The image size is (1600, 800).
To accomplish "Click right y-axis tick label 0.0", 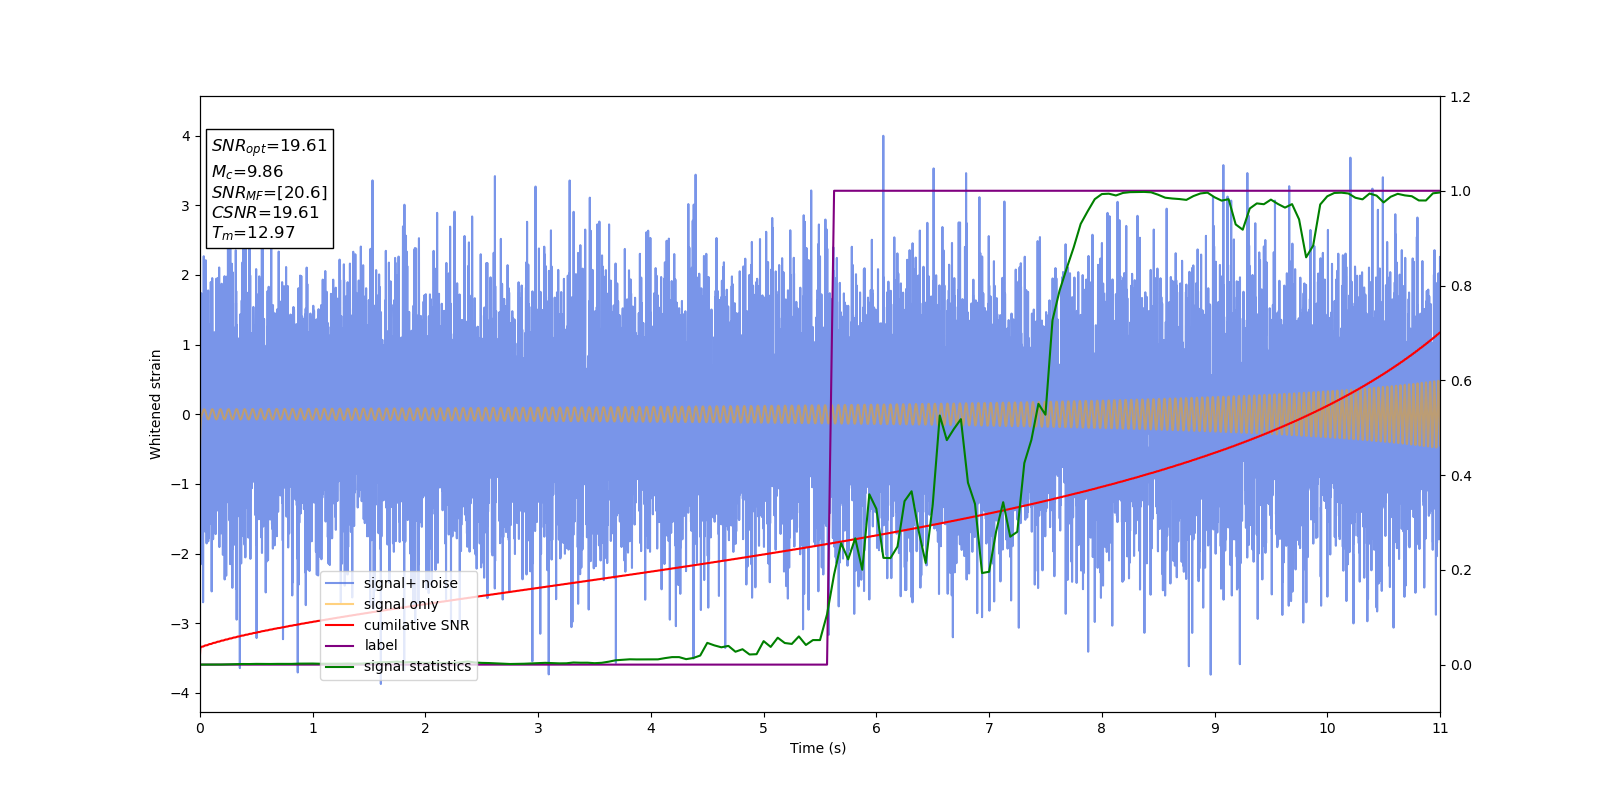I will click(x=1460, y=665).
